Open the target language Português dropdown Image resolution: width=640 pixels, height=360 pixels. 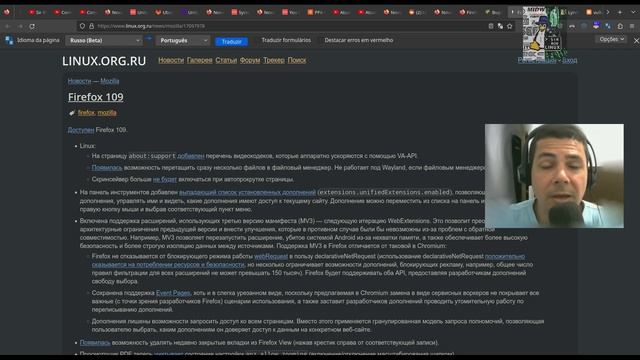click(x=183, y=40)
